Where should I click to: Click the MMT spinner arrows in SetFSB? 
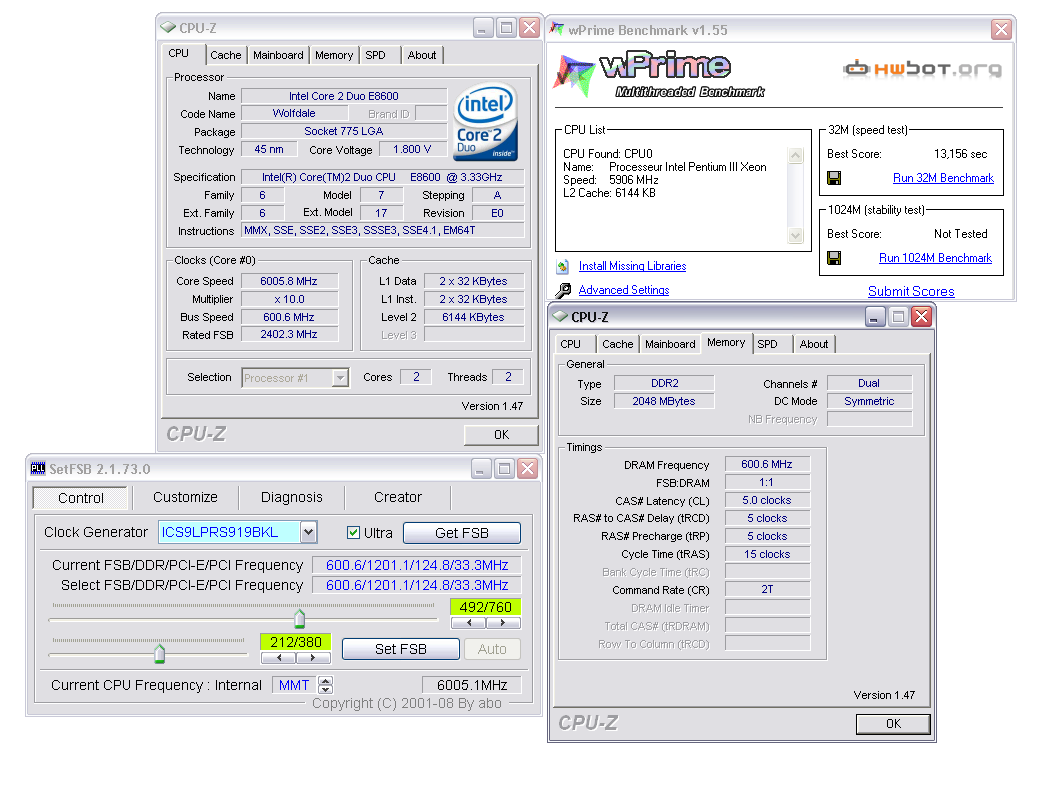(325, 685)
